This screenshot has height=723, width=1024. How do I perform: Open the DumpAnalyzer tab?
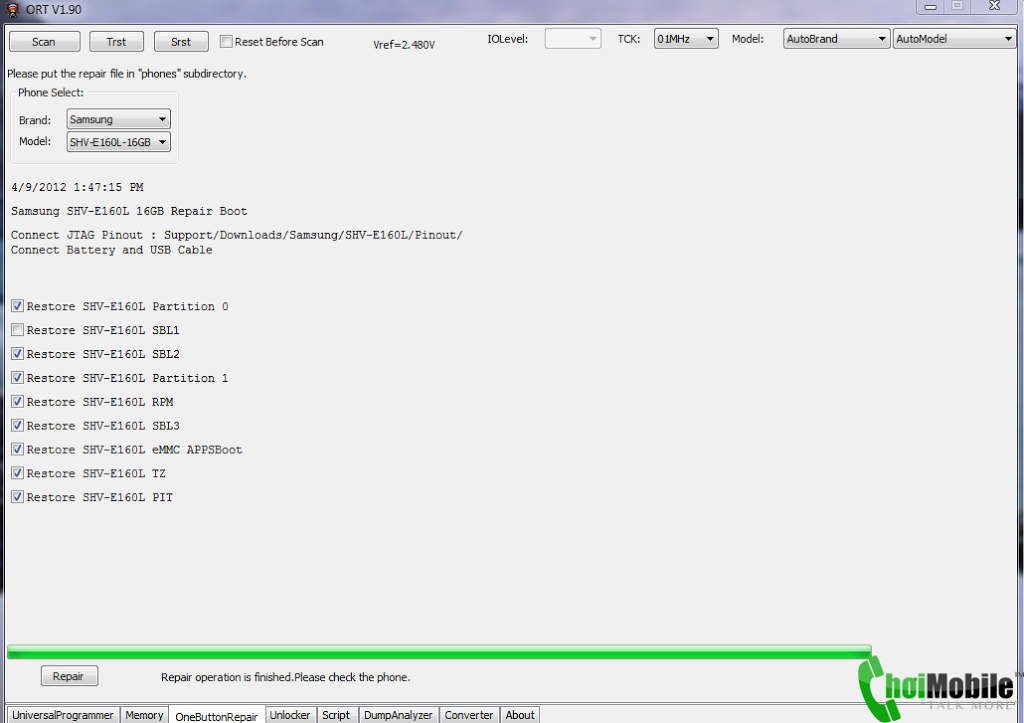point(398,715)
